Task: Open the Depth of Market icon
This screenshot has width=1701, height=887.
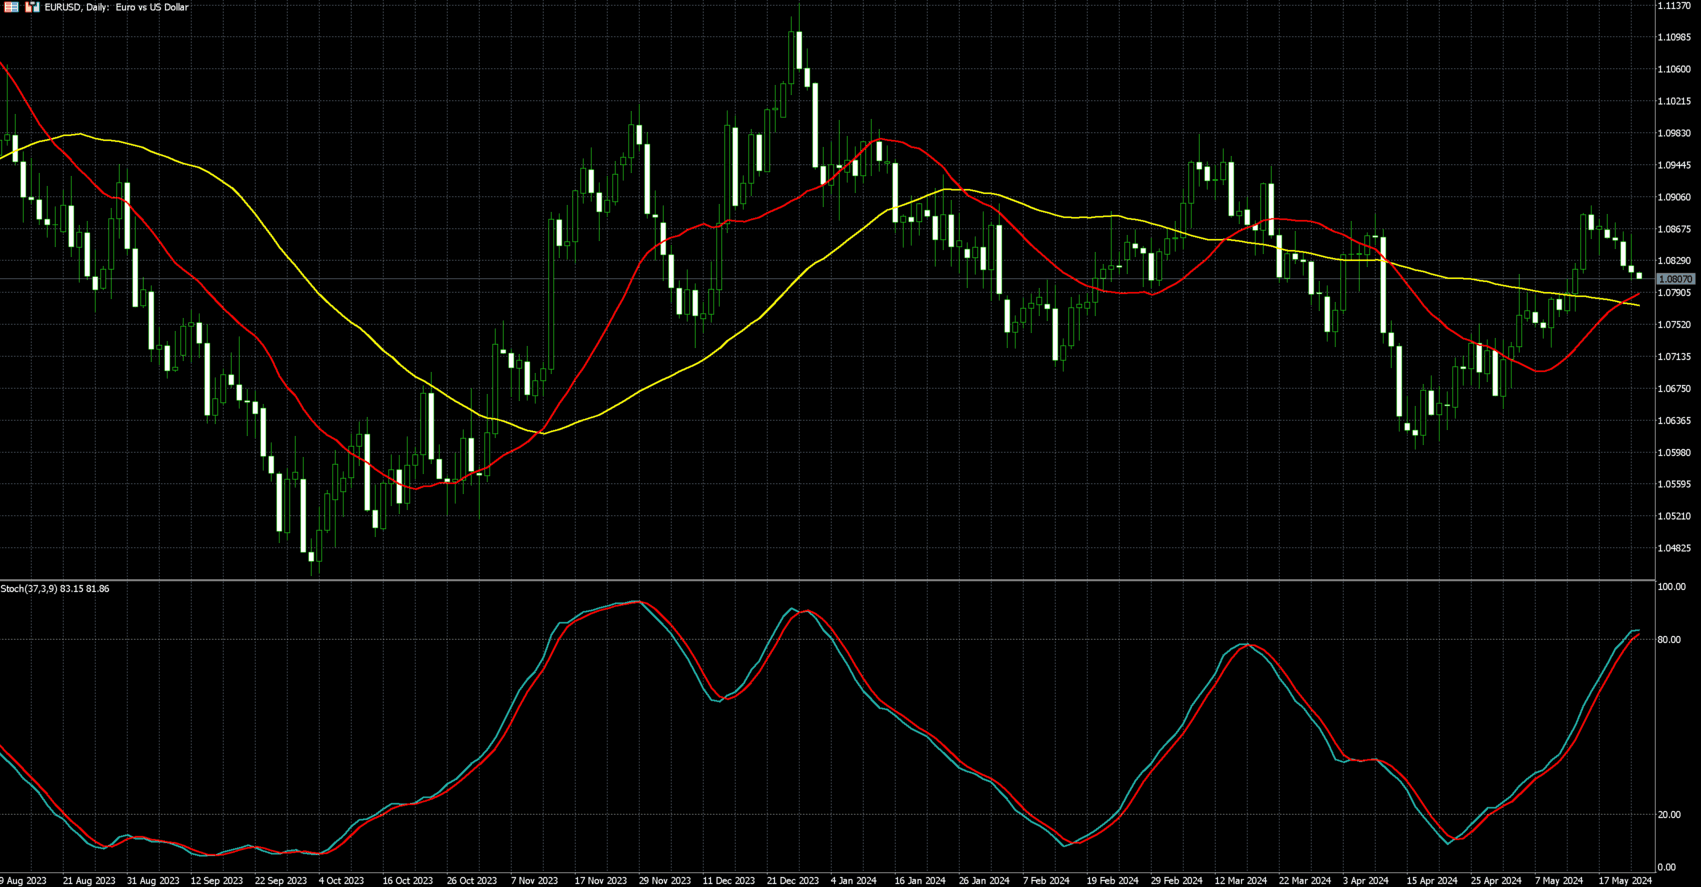Action: coord(33,7)
